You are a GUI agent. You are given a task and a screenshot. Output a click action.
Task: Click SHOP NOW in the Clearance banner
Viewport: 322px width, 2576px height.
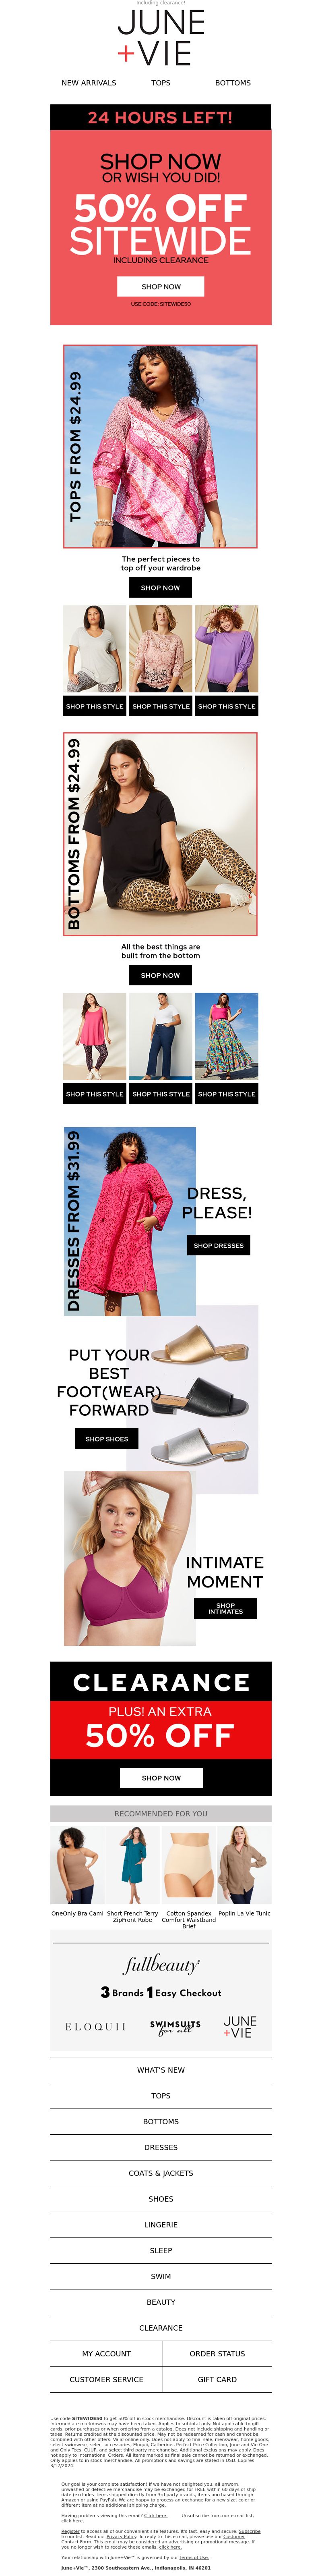tap(161, 1778)
